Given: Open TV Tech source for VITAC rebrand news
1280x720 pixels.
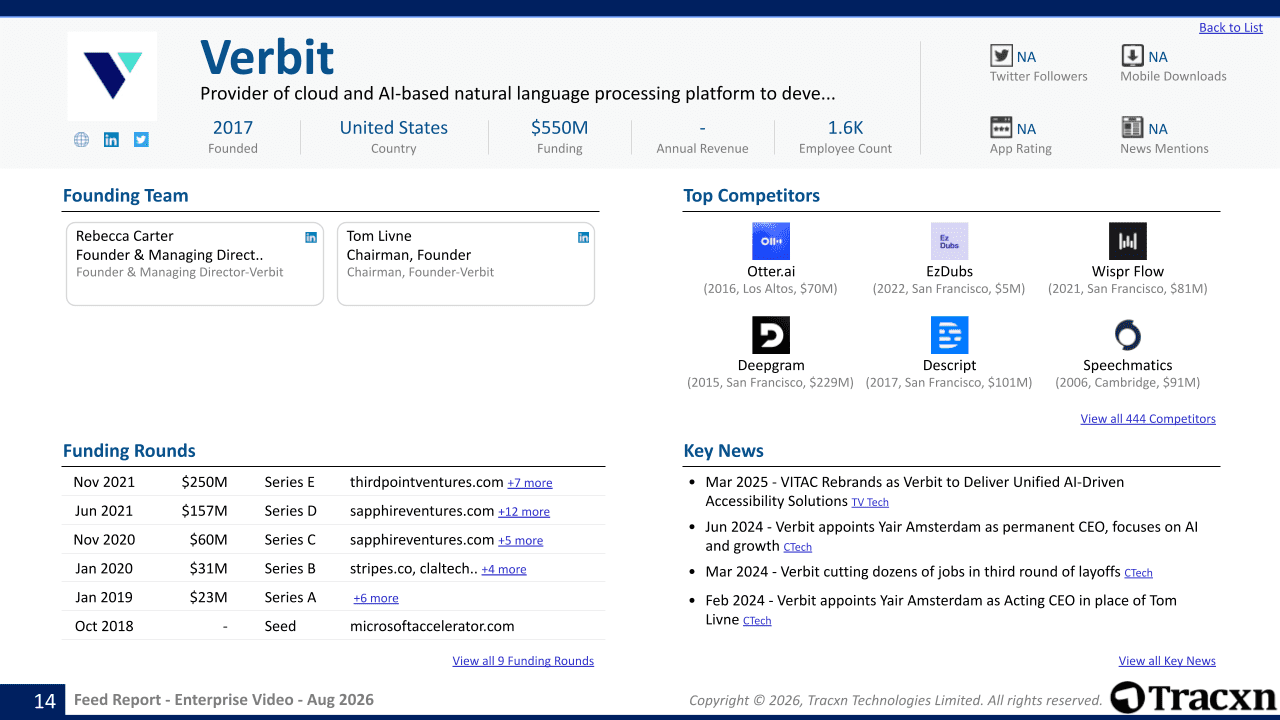Looking at the screenshot, I should [870, 503].
